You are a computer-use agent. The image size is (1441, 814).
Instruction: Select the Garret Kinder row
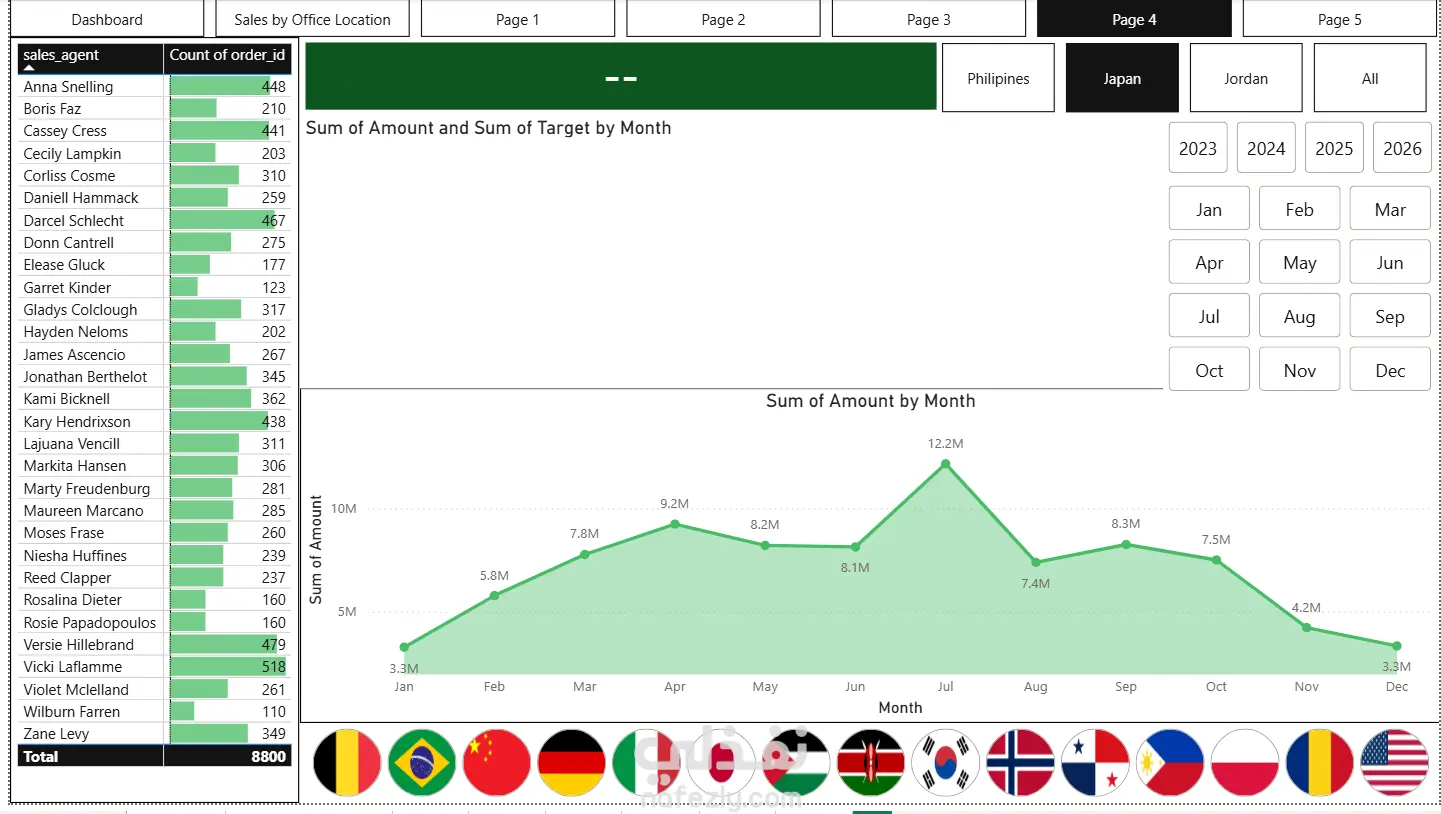[x=155, y=287]
